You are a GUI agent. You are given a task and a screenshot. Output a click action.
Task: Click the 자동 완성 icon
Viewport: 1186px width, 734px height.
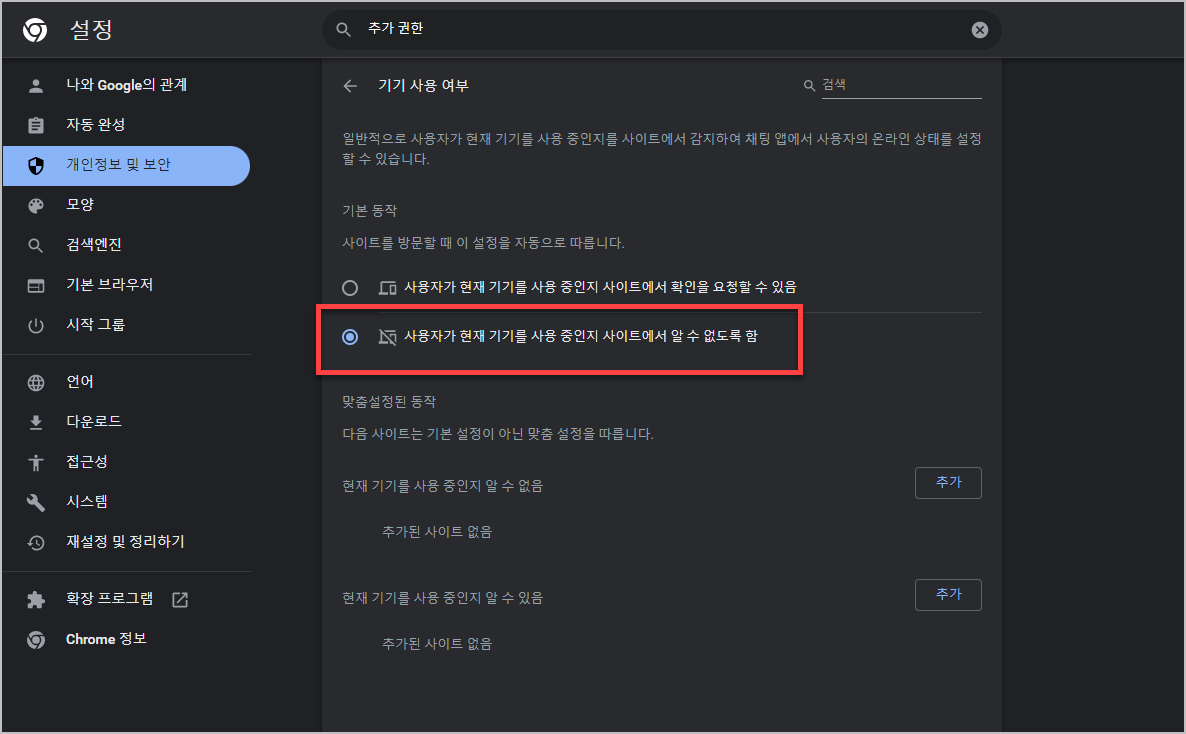coord(36,124)
